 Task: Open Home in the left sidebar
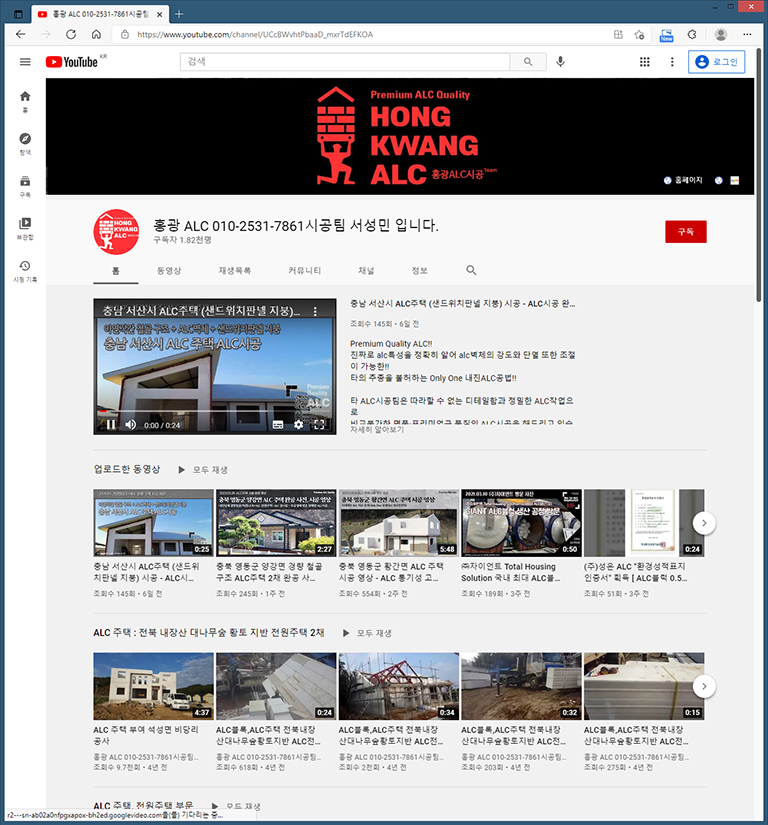point(25,102)
